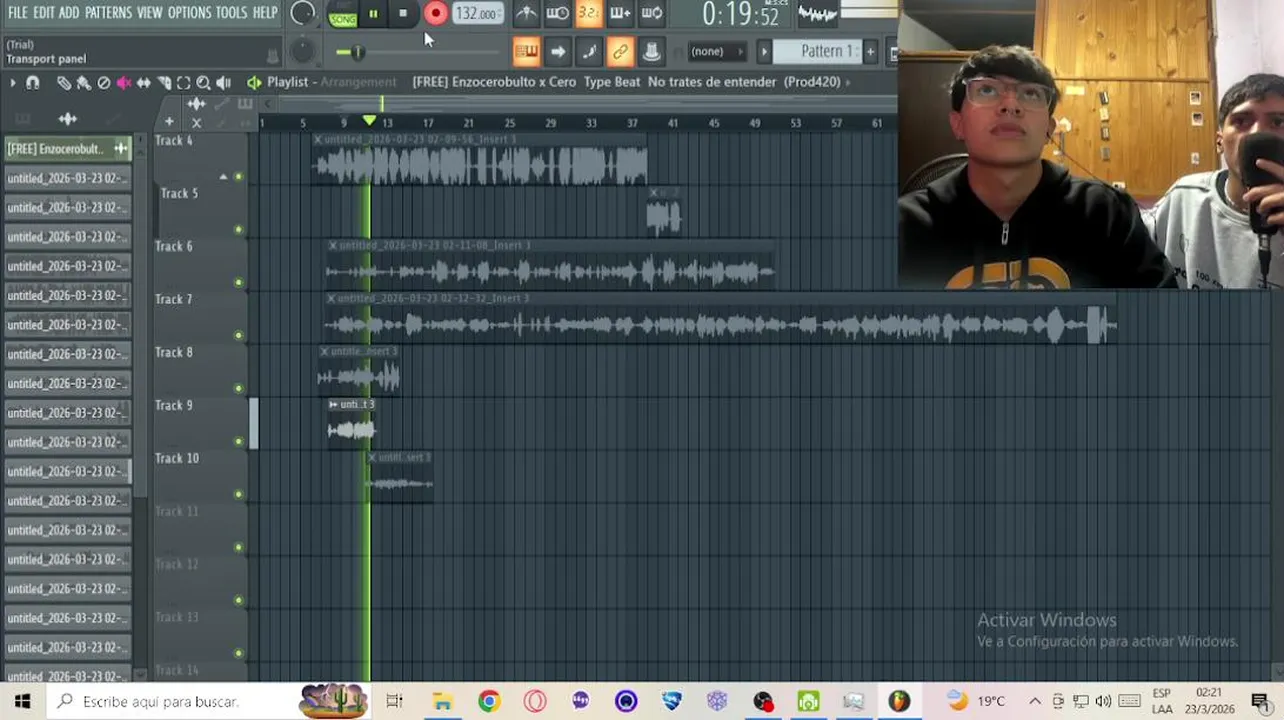1284x720 pixels.
Task: Stop playback with the stop button
Action: point(403,13)
